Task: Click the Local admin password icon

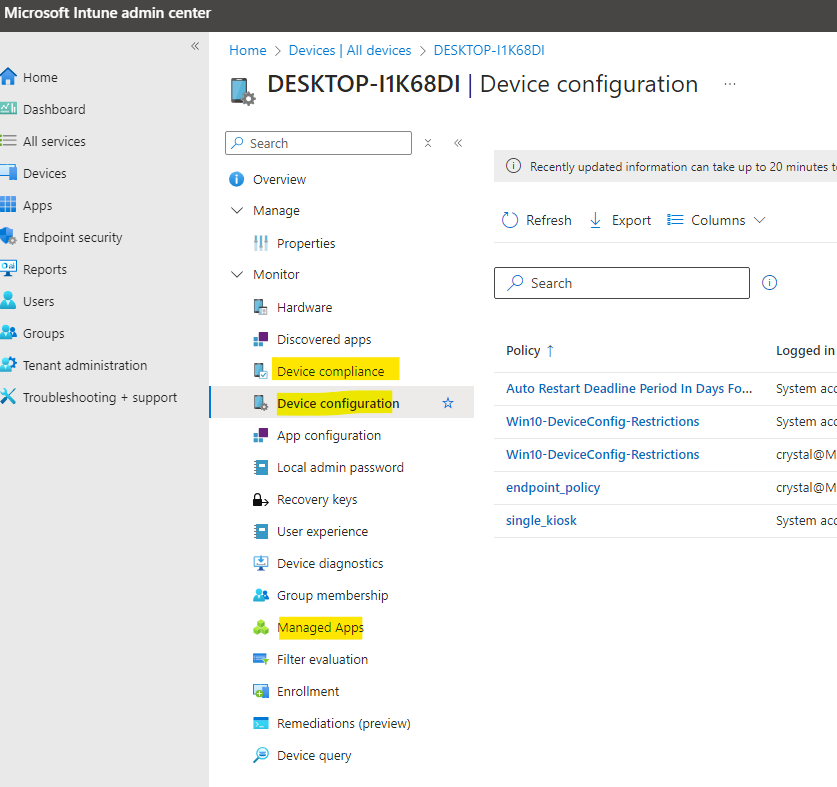Action: click(x=261, y=468)
